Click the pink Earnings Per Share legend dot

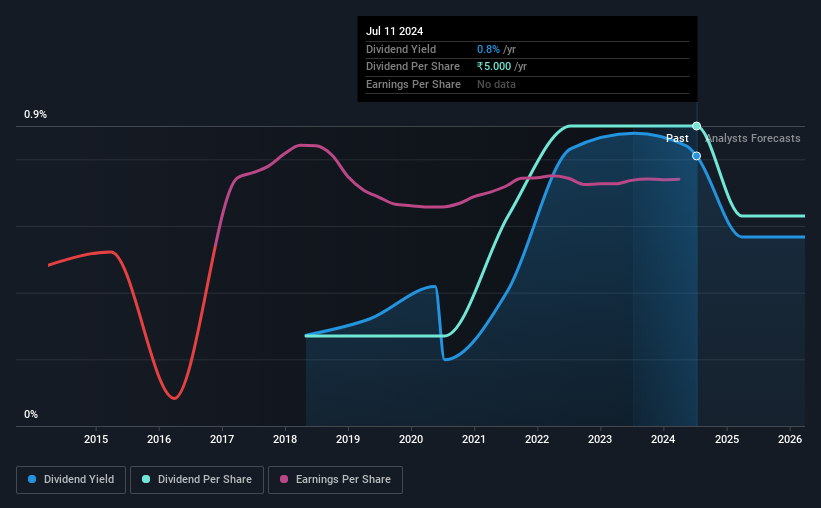[284, 479]
